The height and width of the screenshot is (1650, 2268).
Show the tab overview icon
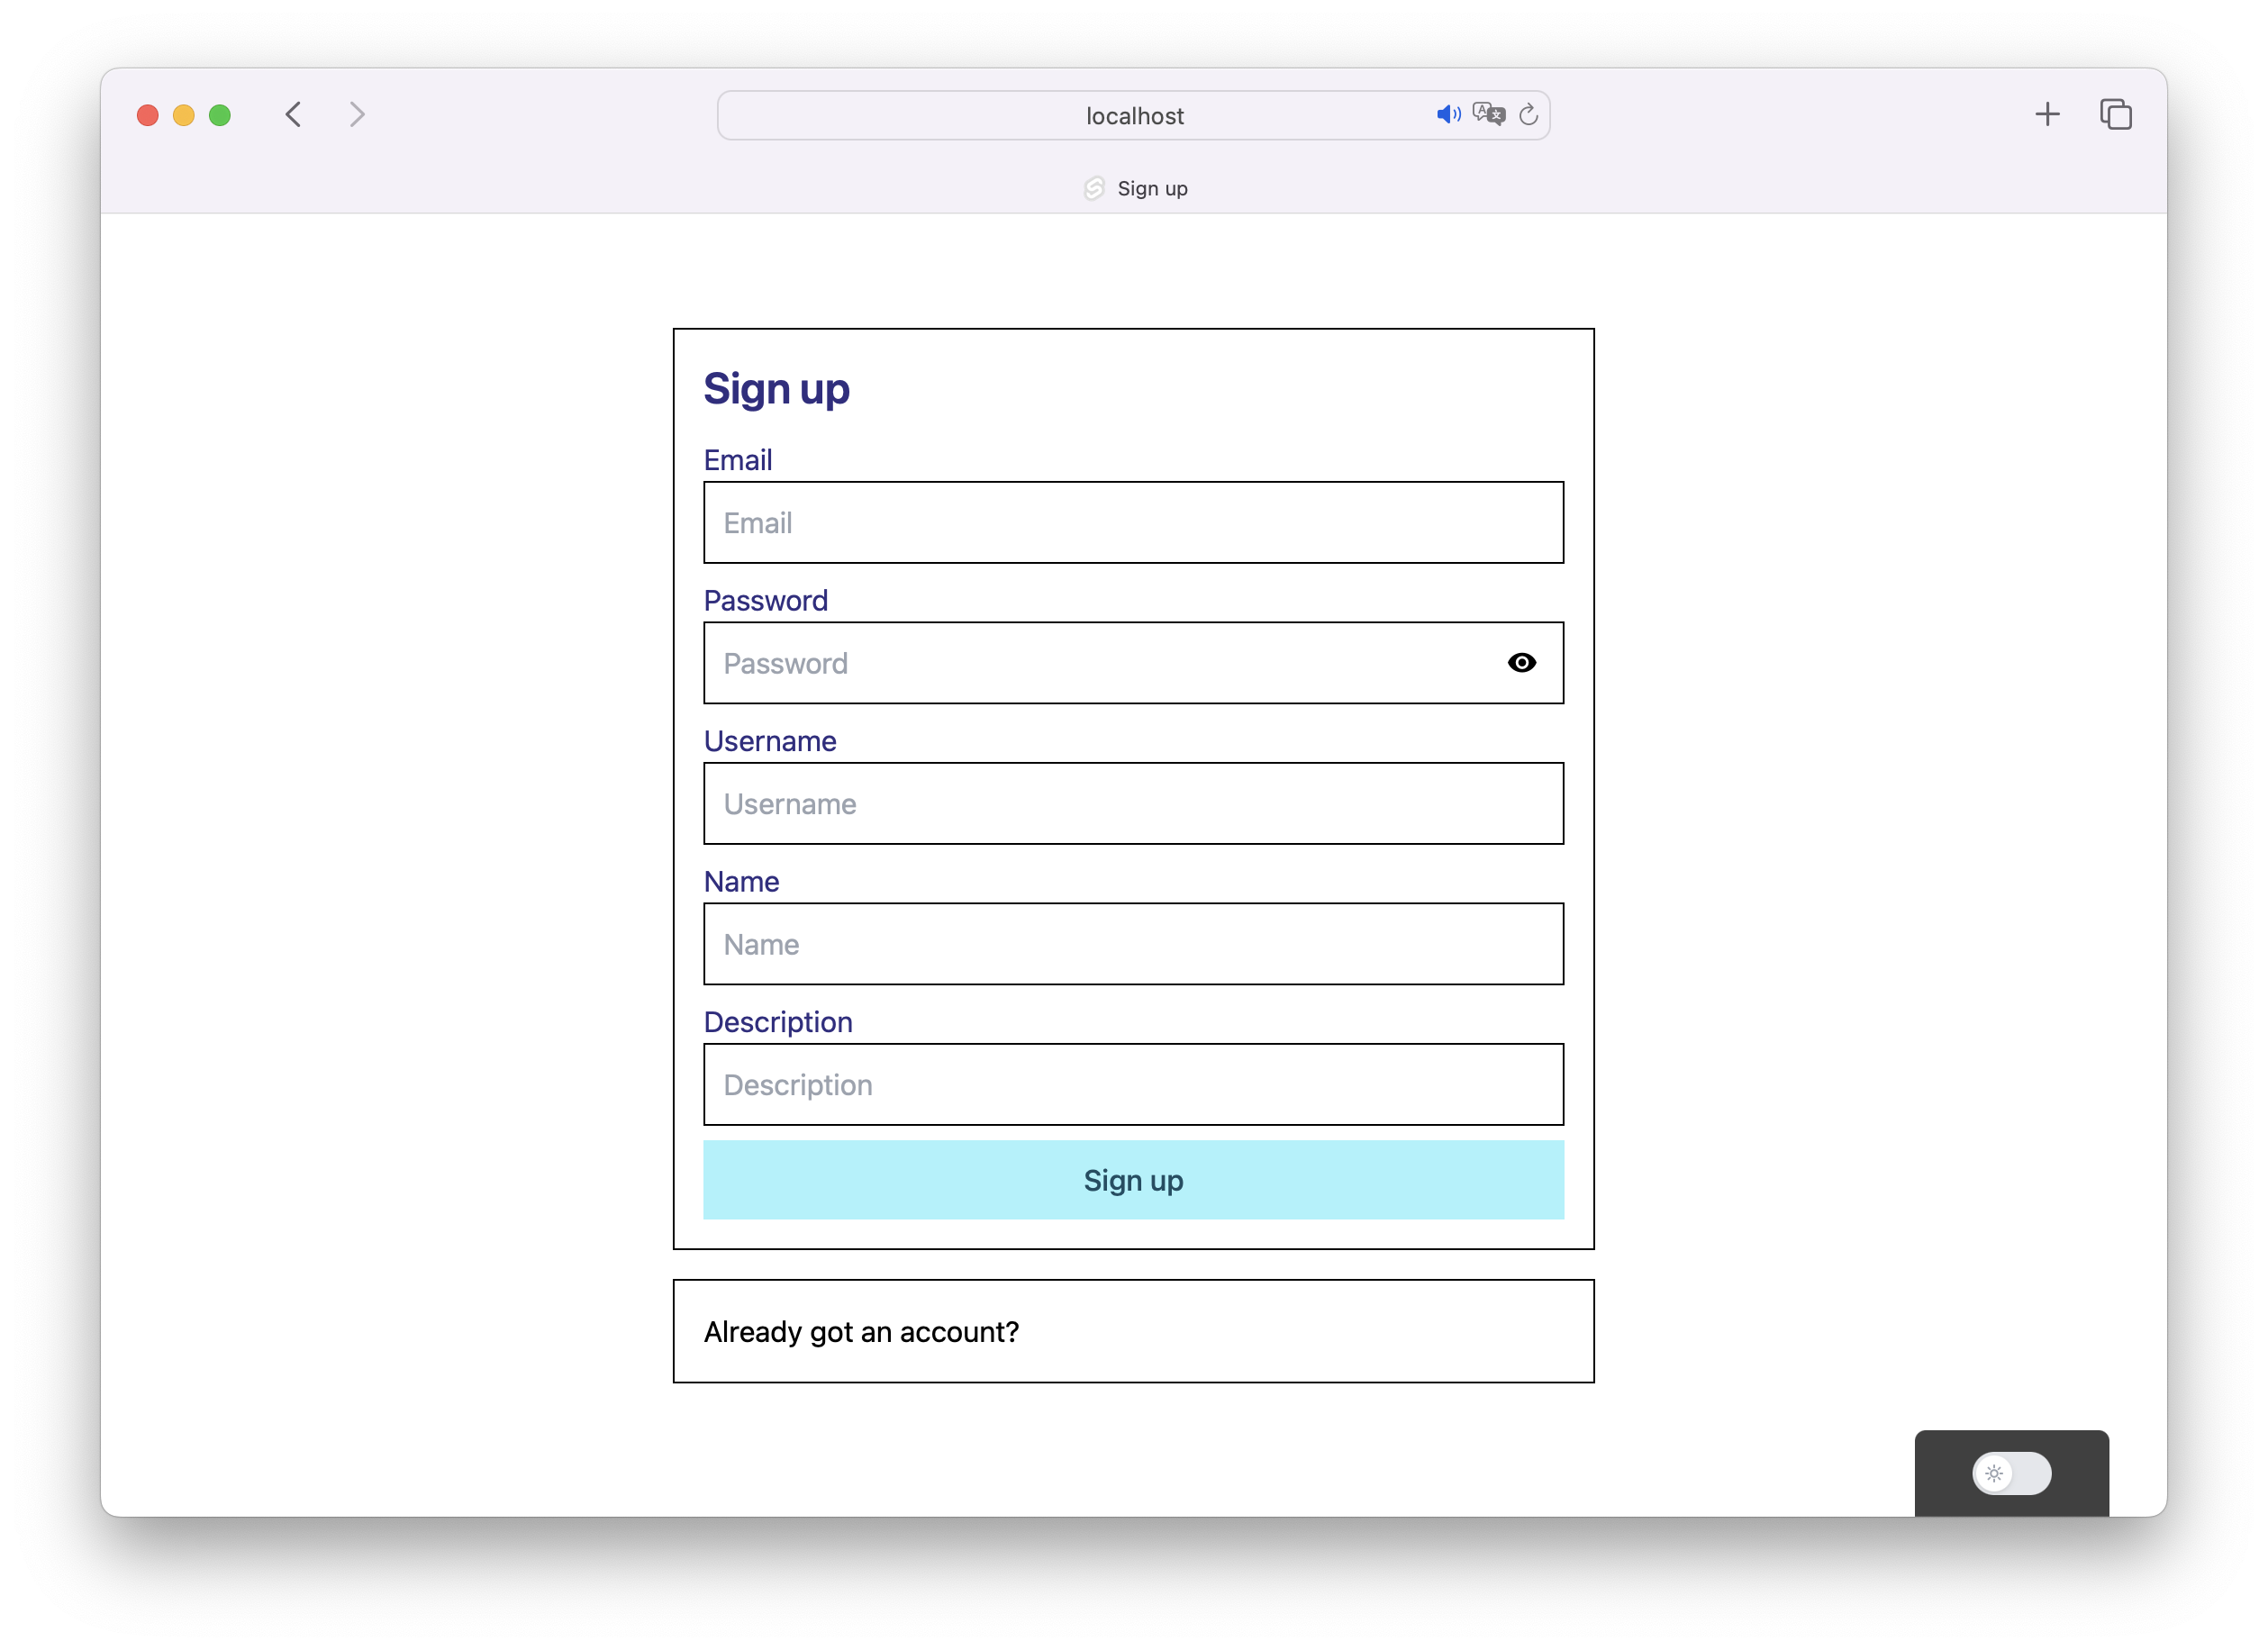click(2115, 115)
